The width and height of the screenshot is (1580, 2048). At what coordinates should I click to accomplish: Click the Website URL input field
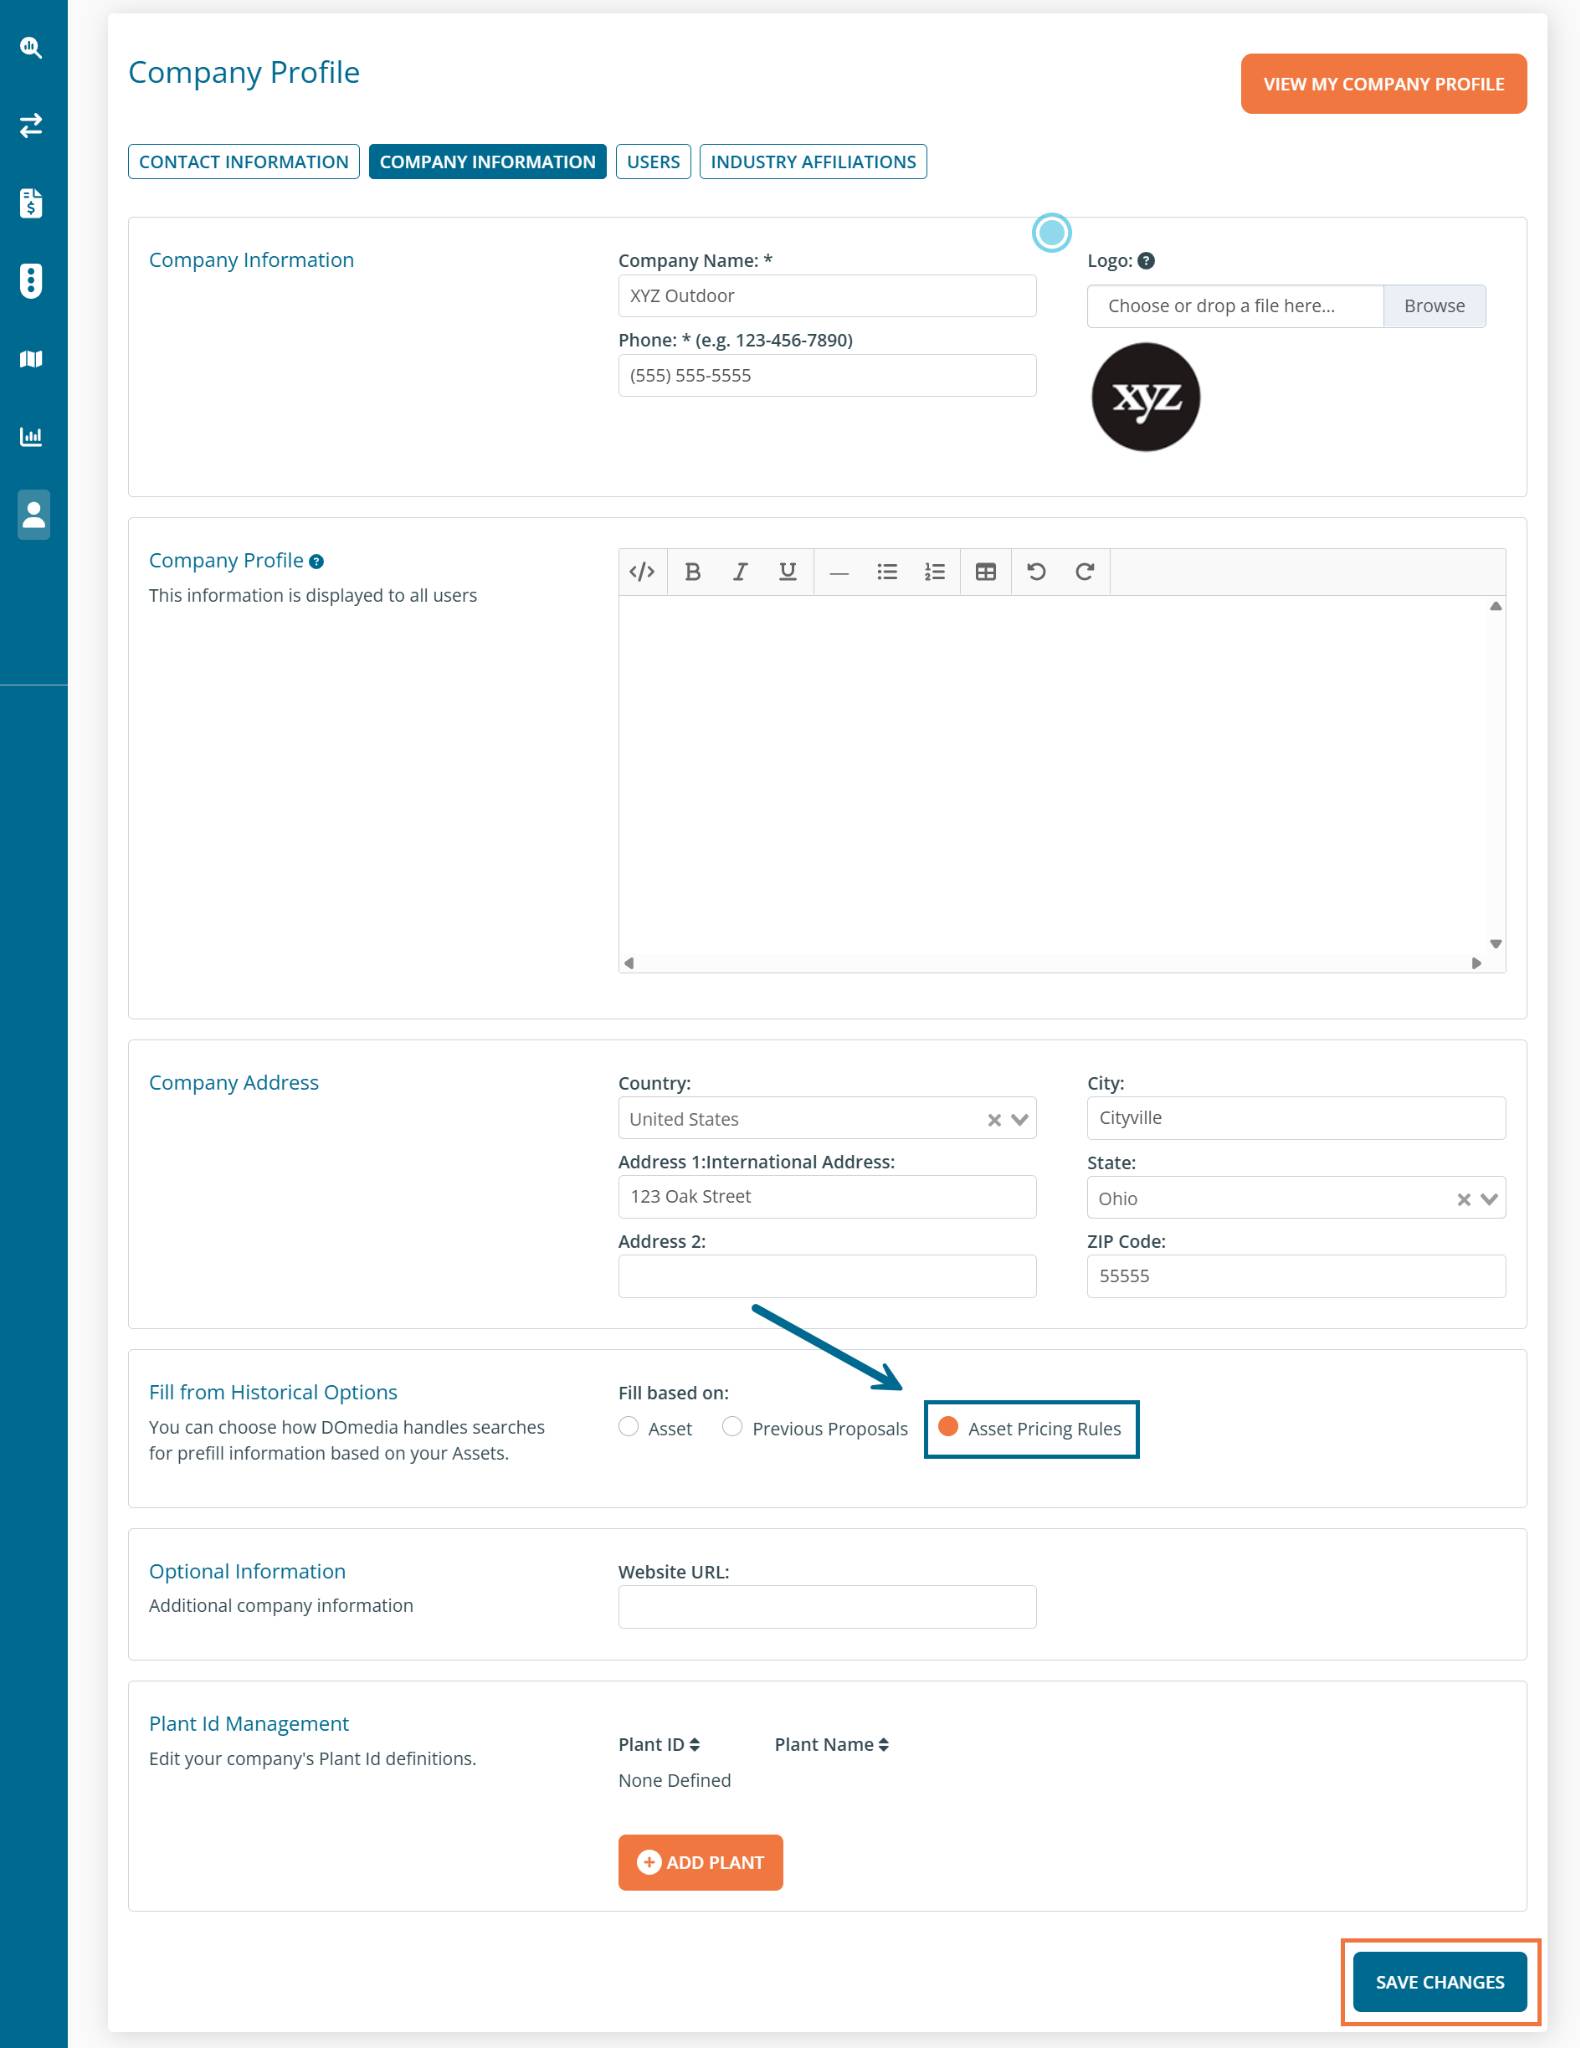coord(827,1607)
